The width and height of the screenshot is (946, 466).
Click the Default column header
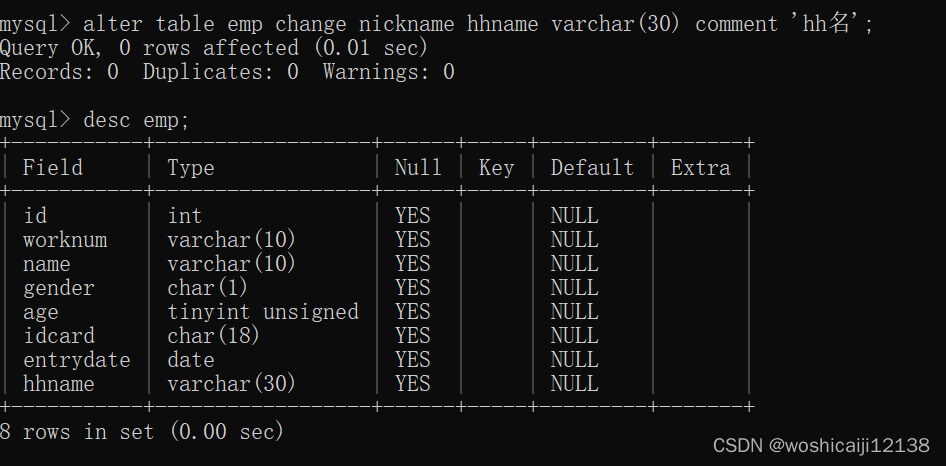[592, 168]
